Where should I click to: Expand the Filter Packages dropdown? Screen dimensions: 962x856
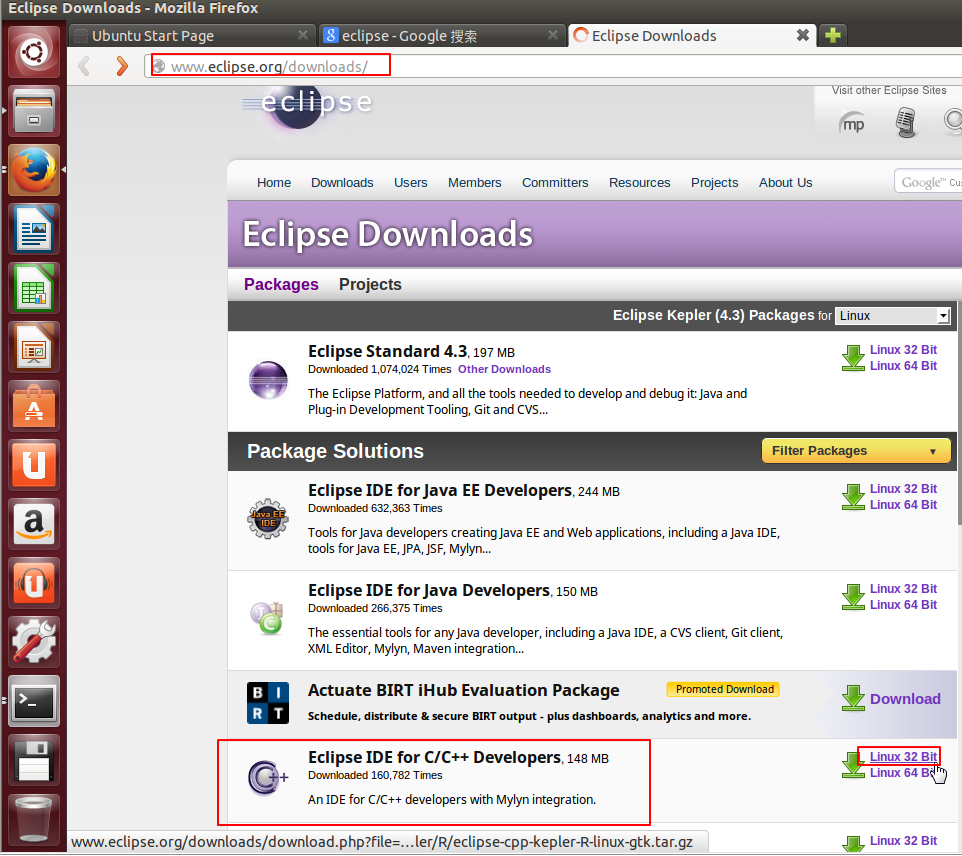point(856,451)
